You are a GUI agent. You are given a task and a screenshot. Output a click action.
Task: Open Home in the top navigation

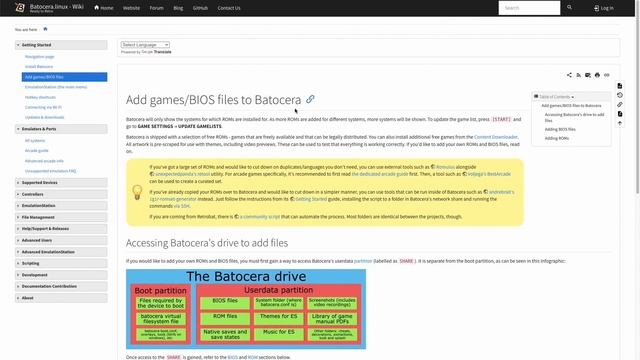pos(104,8)
